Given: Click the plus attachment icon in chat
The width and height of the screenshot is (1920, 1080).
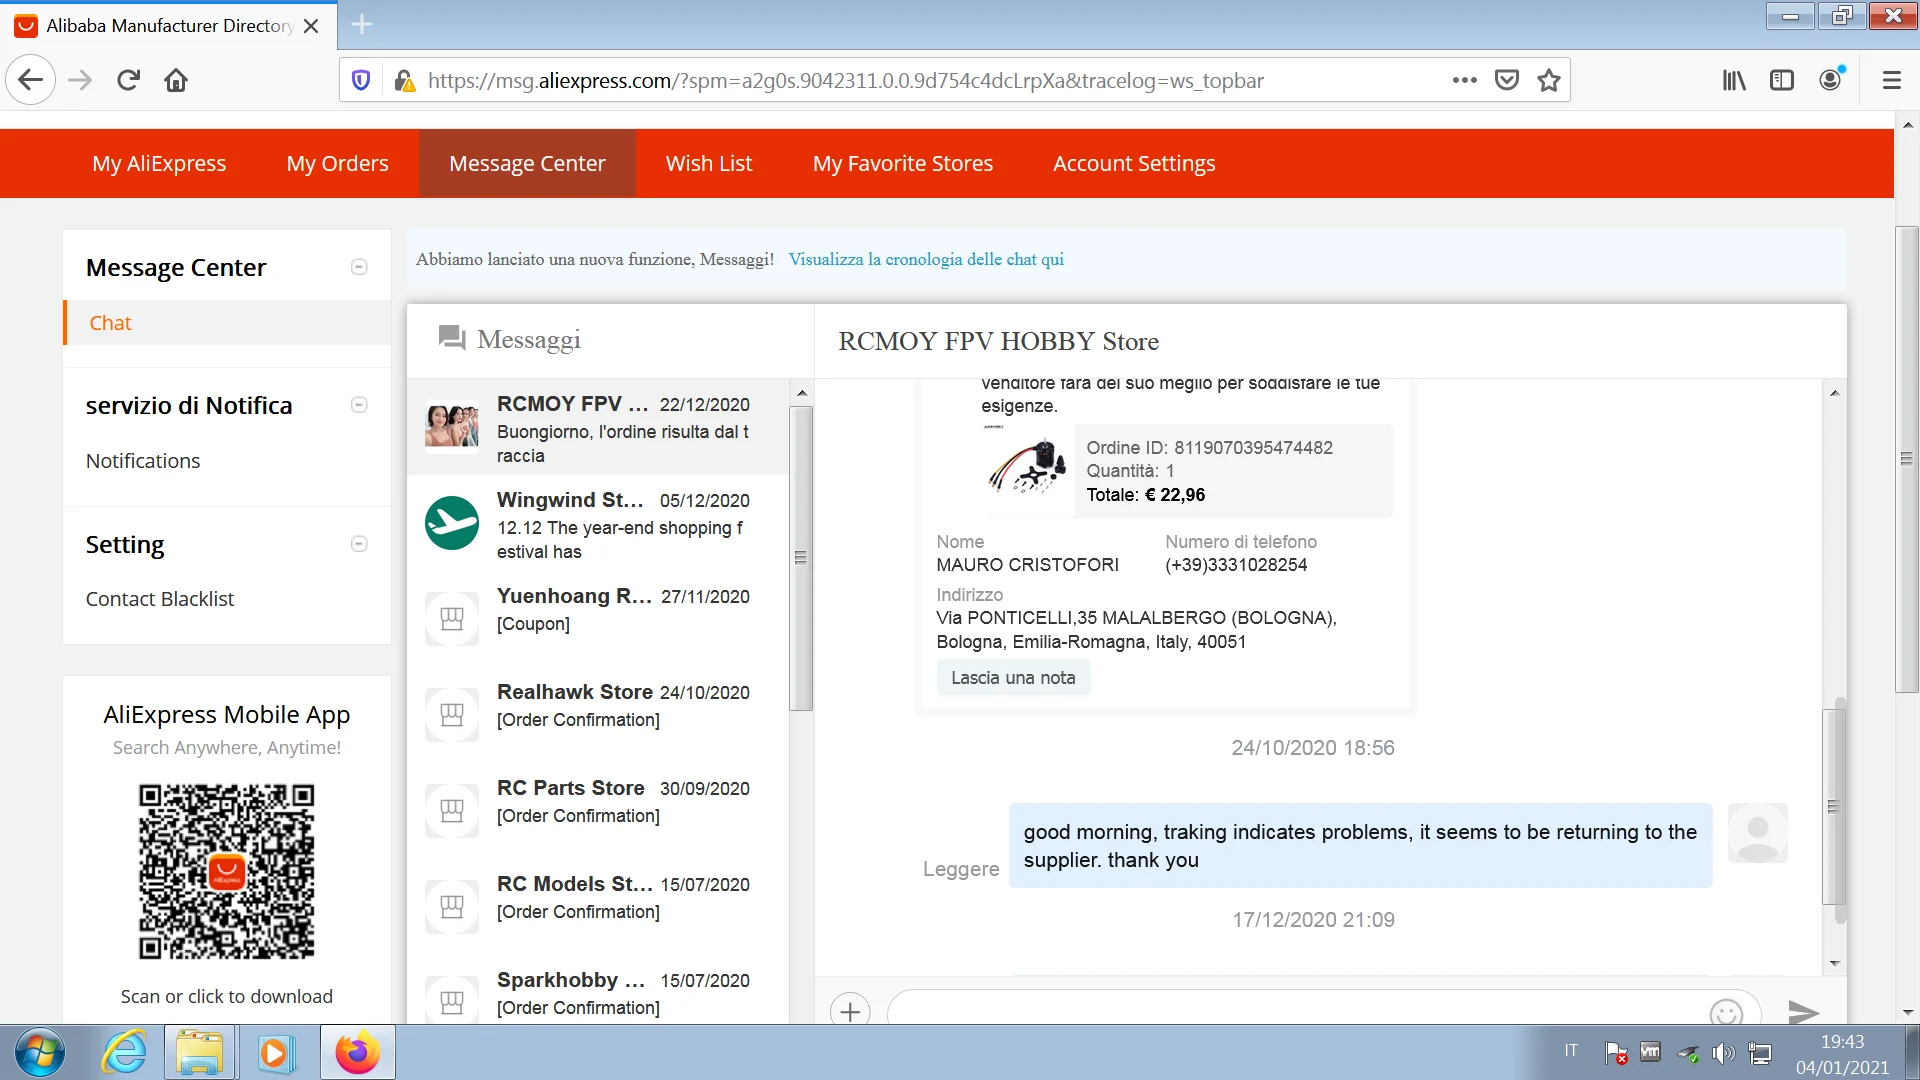Looking at the screenshot, I should click(x=850, y=1011).
